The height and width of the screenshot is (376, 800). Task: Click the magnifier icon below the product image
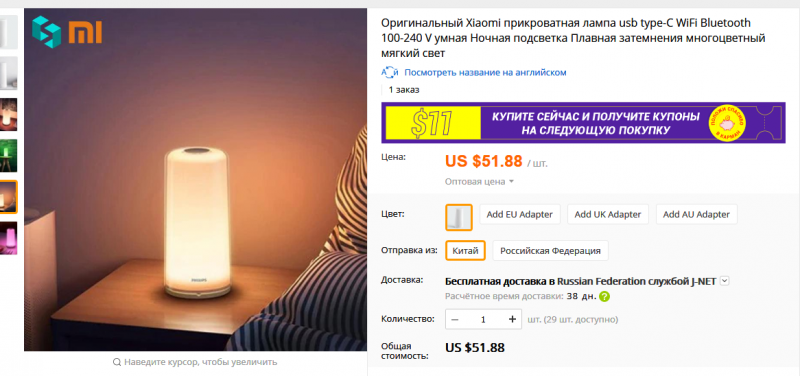pos(117,362)
